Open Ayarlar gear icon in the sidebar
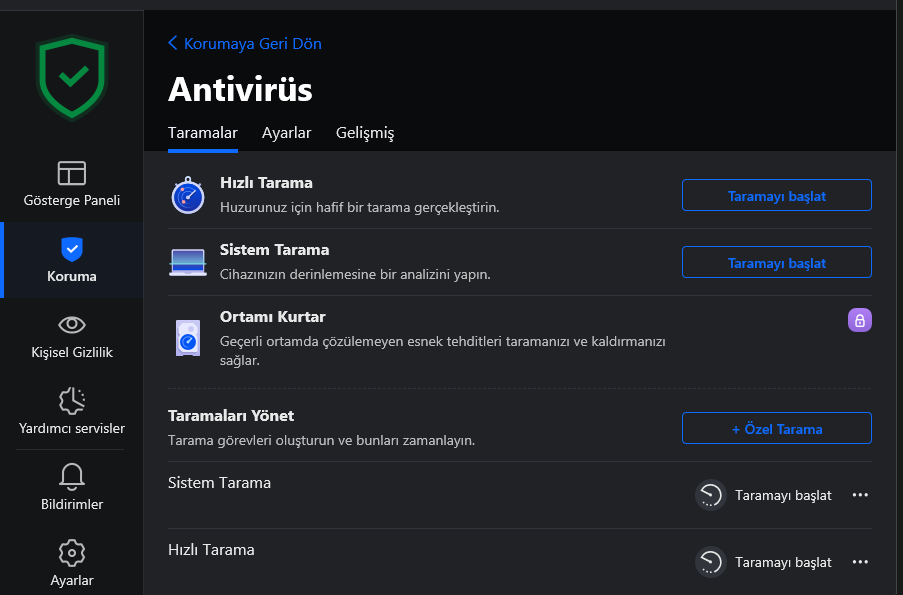 (x=72, y=553)
